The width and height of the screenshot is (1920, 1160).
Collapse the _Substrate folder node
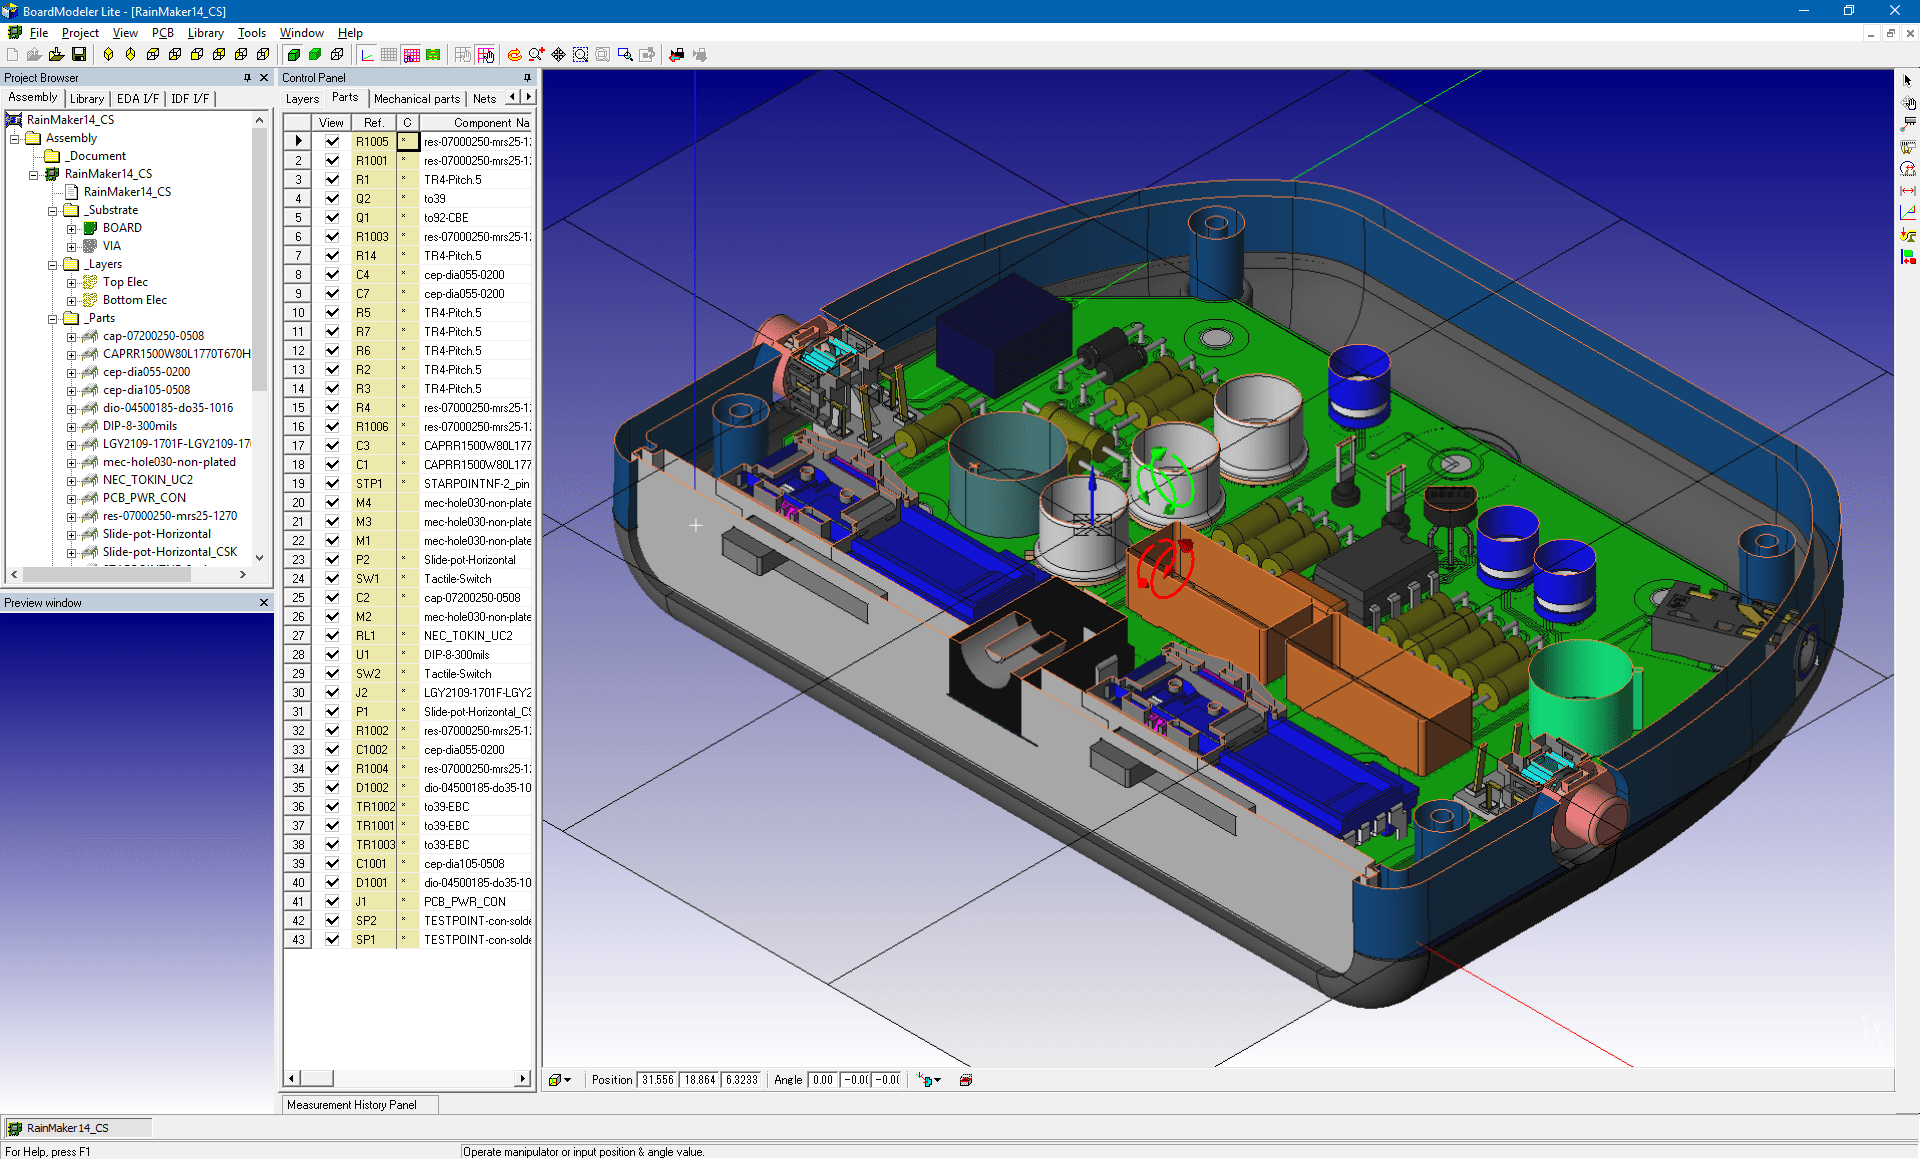[53, 210]
